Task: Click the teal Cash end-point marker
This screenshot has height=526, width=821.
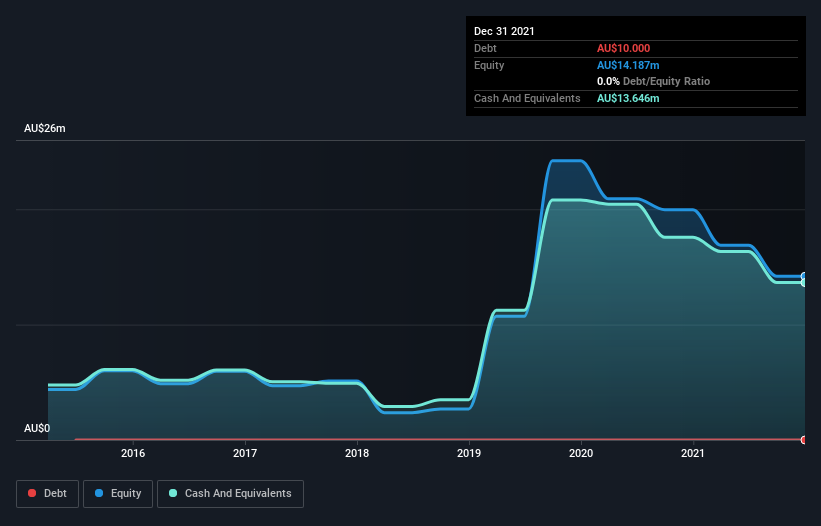Action: tap(804, 283)
